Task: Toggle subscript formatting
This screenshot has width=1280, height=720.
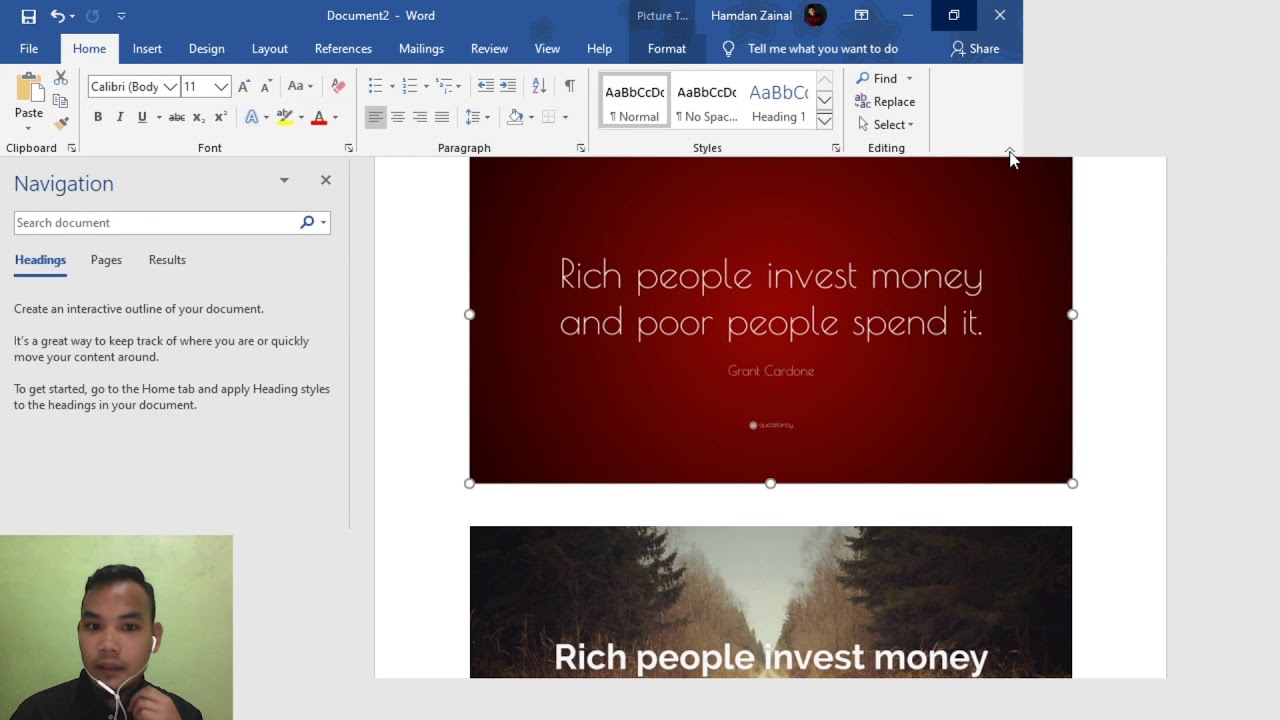Action: coord(198,117)
